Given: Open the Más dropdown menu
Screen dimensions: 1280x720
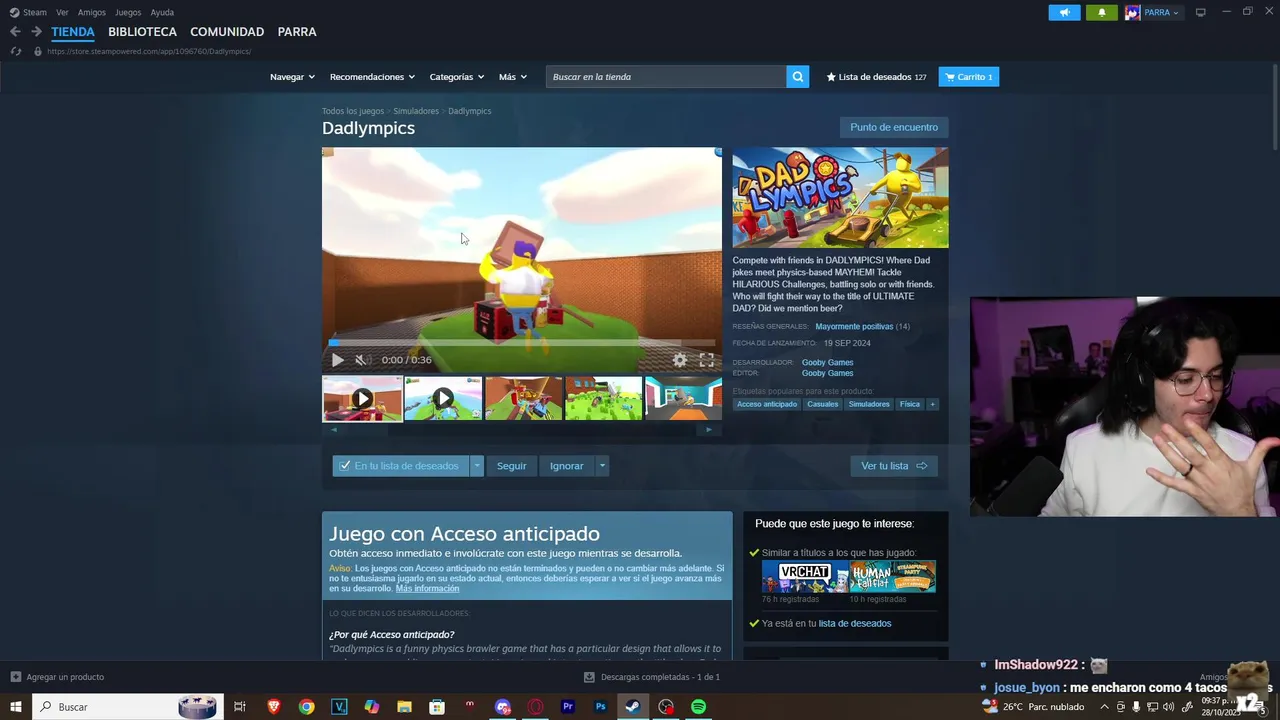Looking at the screenshot, I should click(513, 77).
